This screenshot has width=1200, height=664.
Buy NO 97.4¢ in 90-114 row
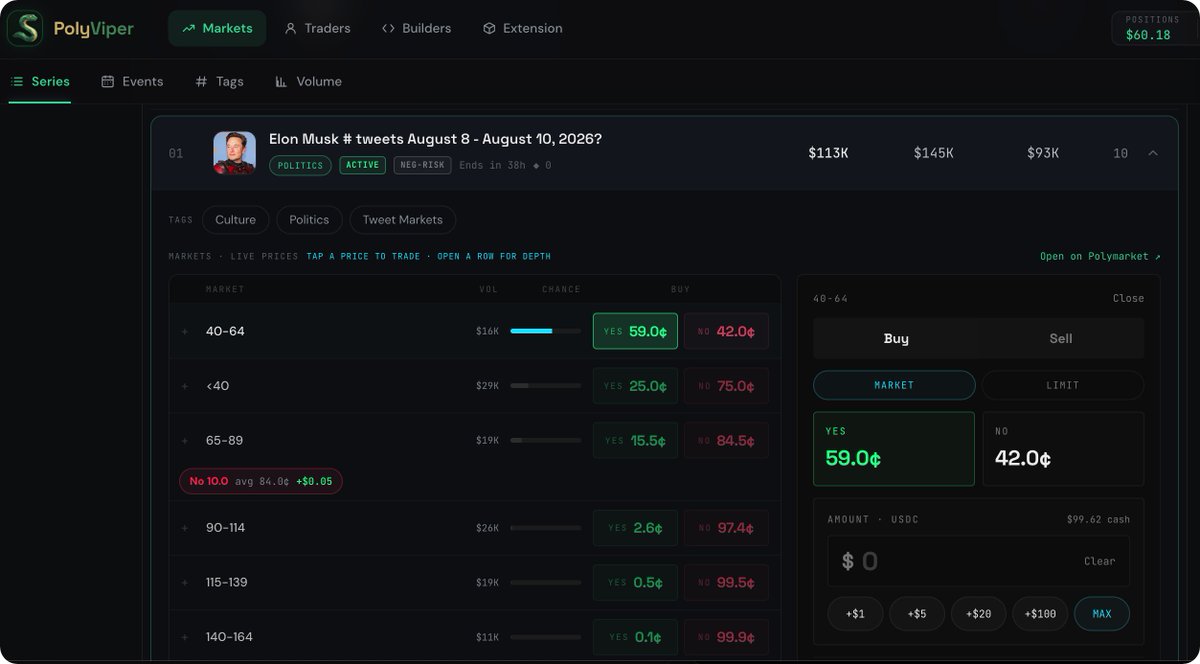click(x=726, y=528)
